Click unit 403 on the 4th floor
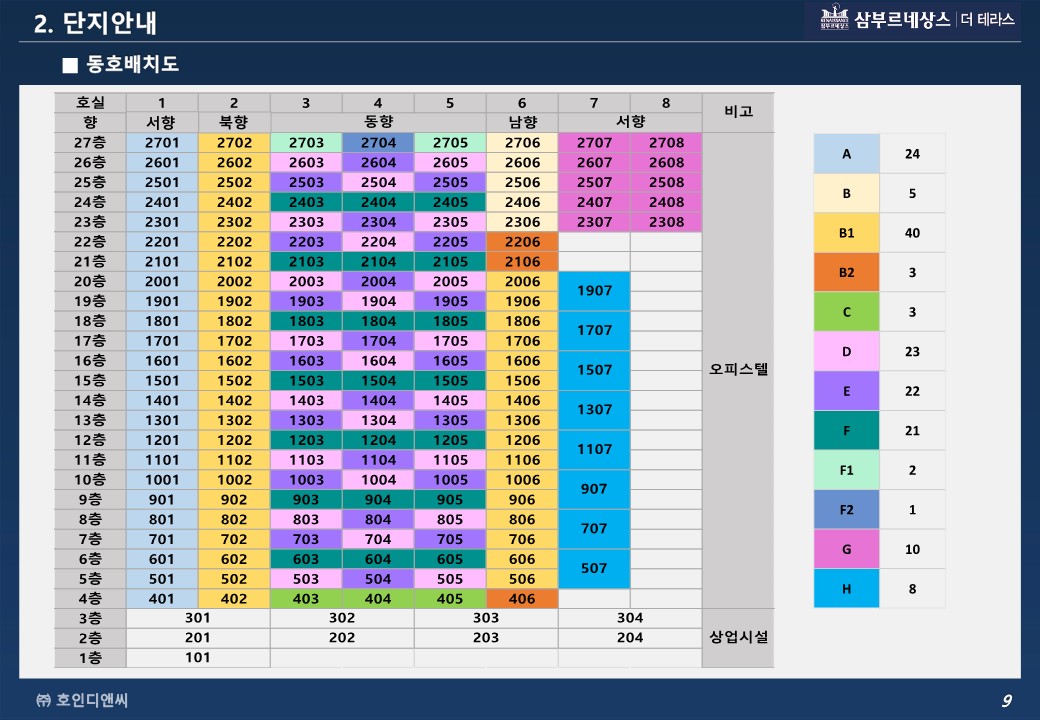The image size is (1040, 720). 306,599
